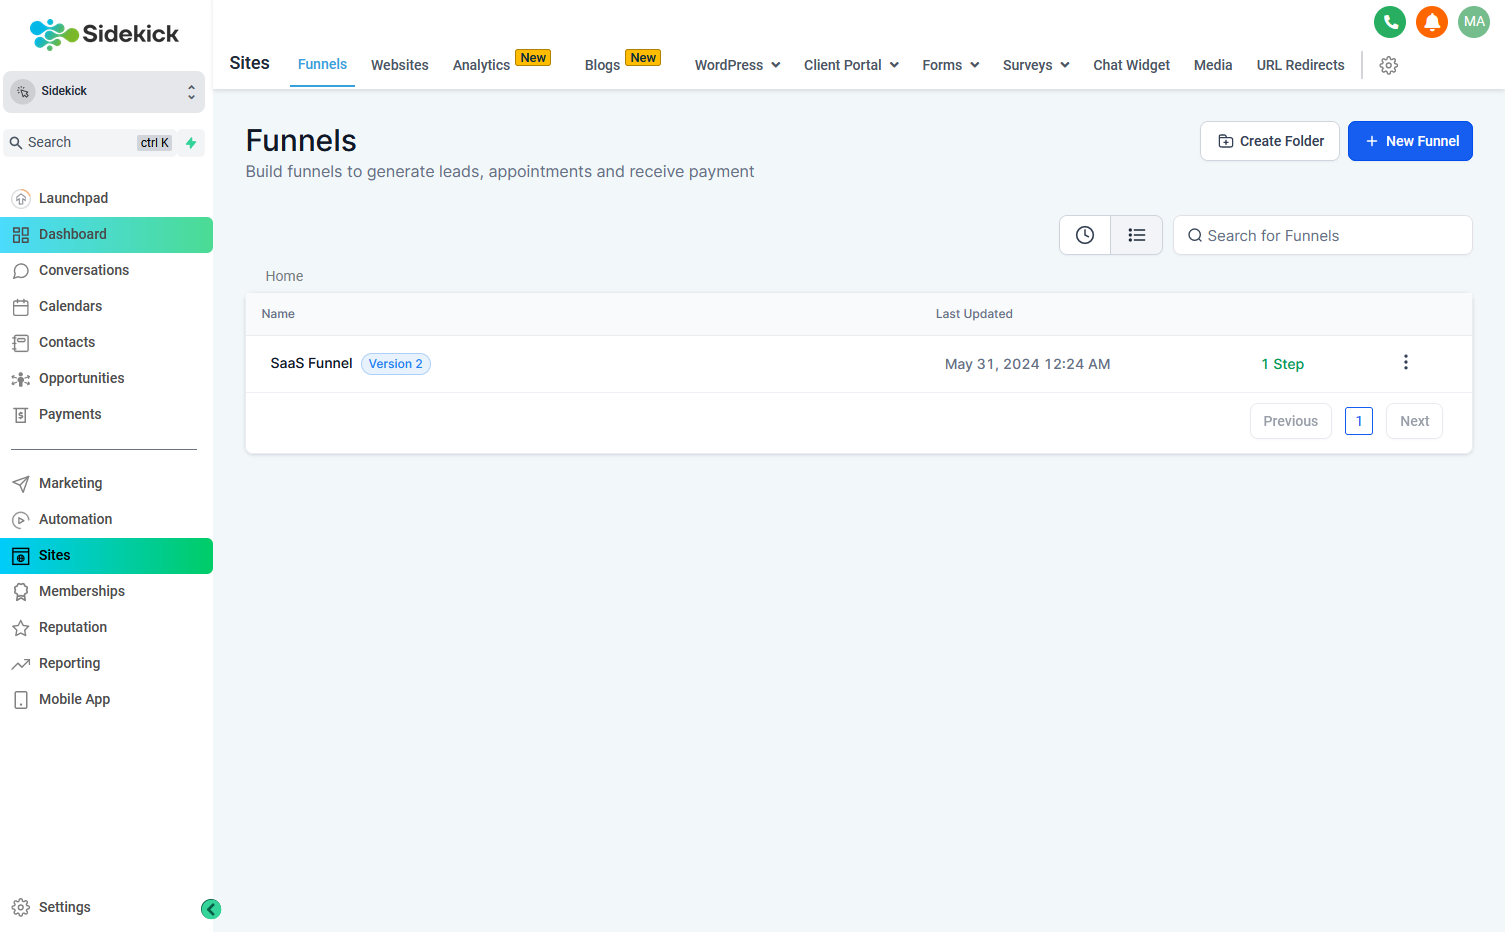Open Memberships in the sidebar
The height and width of the screenshot is (932, 1505).
tap(106, 591)
